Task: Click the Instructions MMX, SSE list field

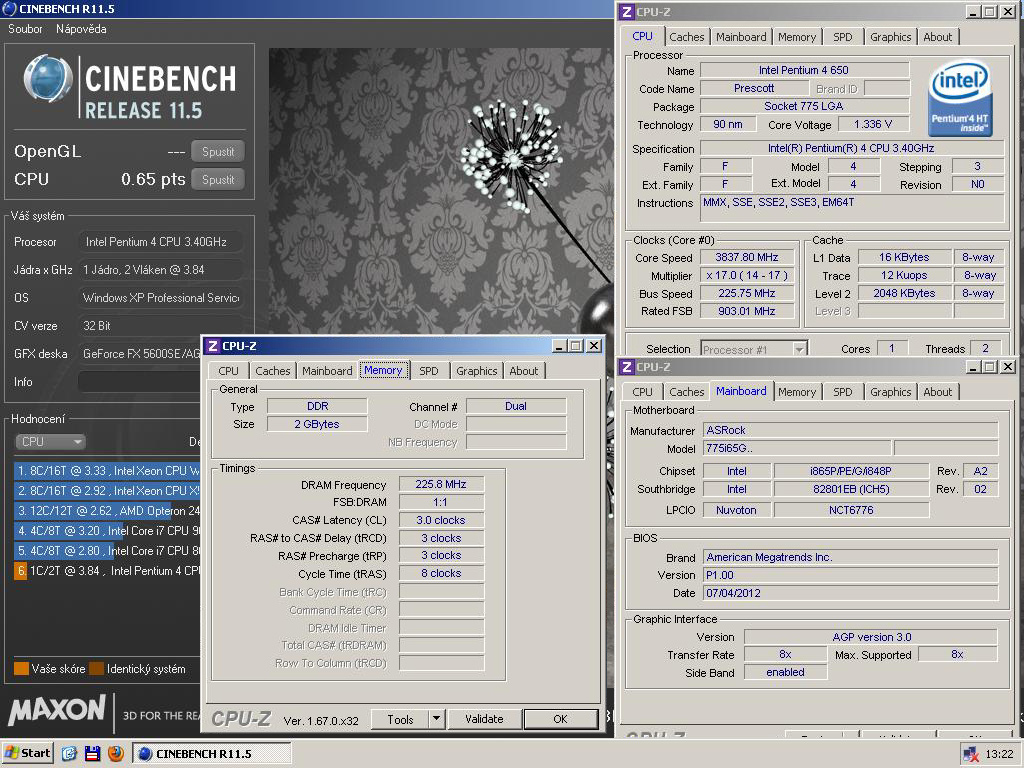Action: coord(852,208)
